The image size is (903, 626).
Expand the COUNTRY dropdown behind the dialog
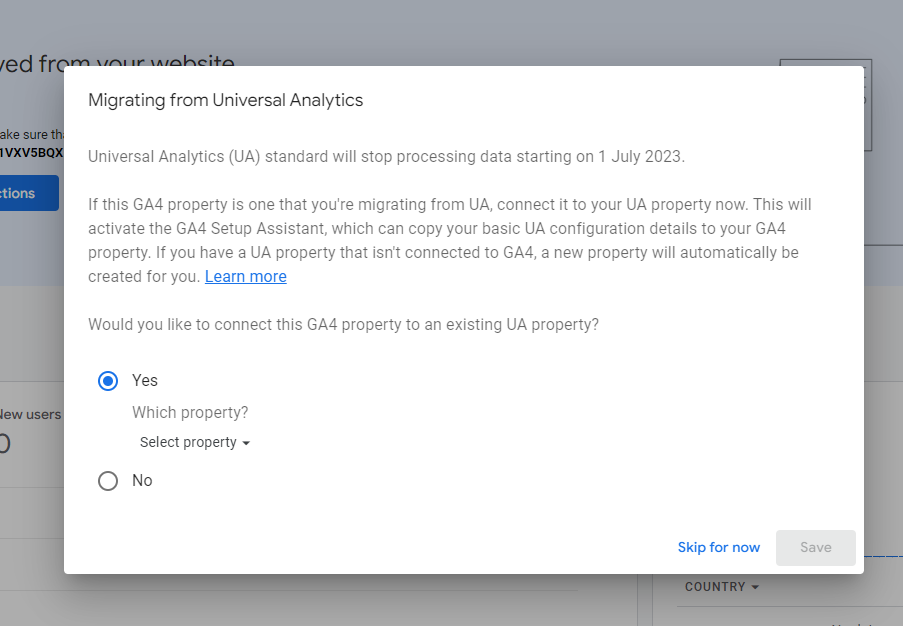[722, 587]
